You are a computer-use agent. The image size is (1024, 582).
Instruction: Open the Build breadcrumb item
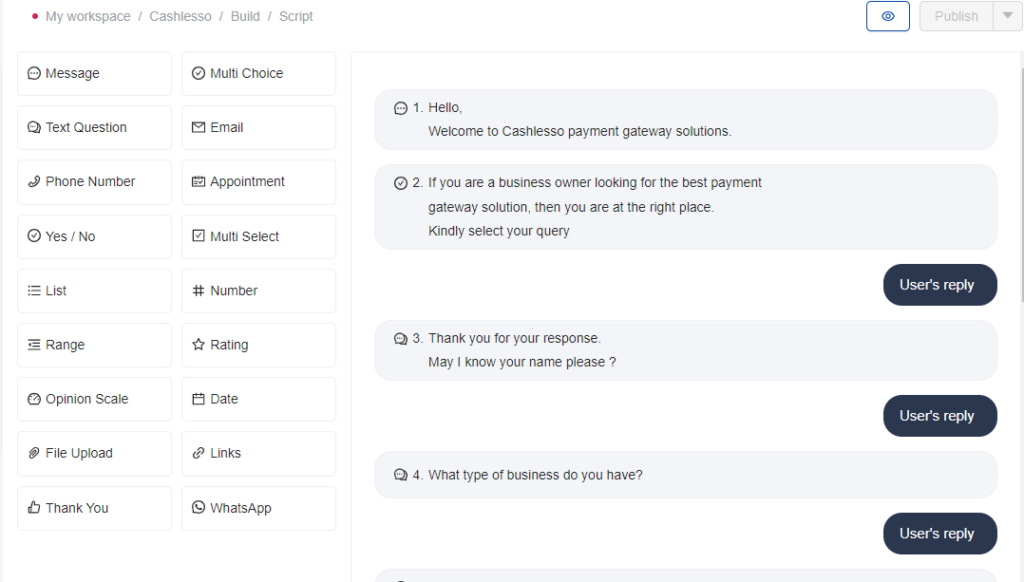click(x=245, y=16)
